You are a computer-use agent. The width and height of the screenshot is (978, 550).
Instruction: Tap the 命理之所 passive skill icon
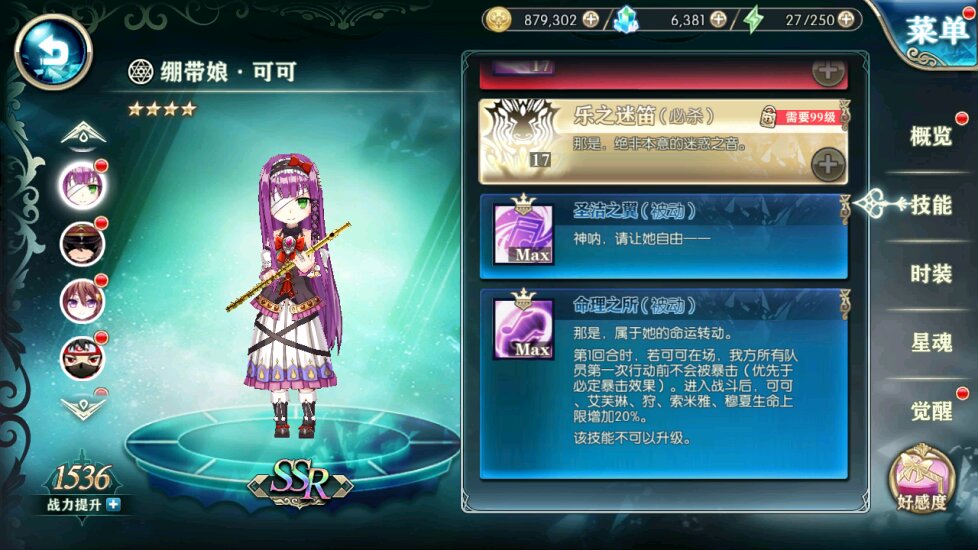tap(523, 329)
